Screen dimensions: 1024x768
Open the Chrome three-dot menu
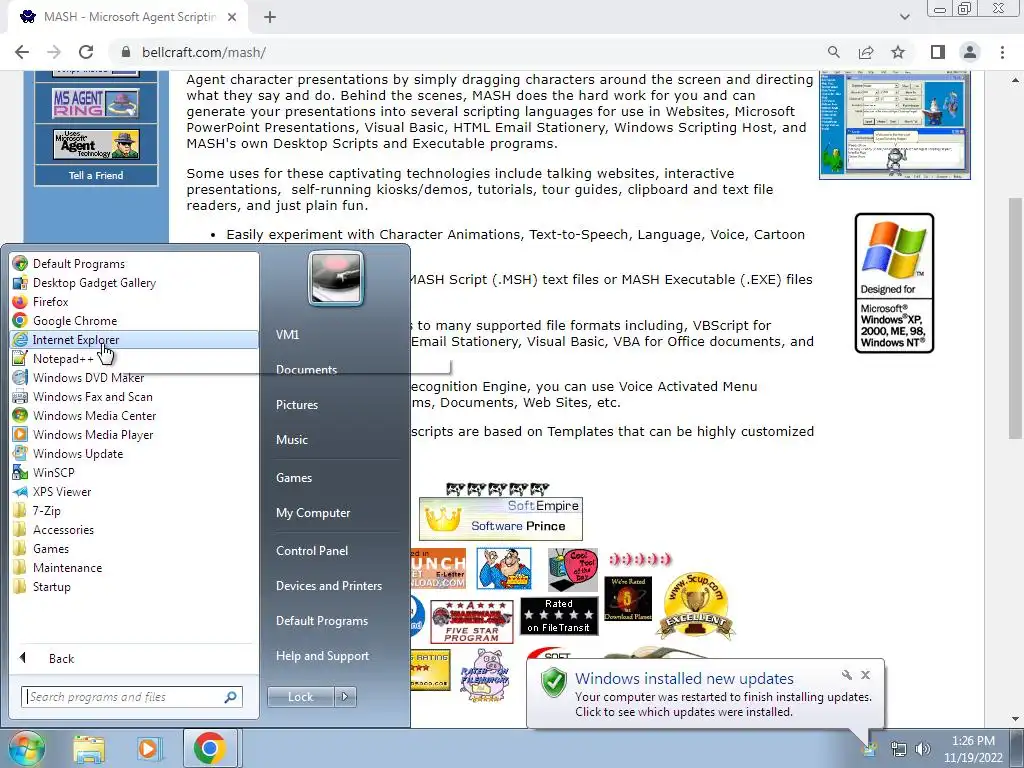[1002, 52]
